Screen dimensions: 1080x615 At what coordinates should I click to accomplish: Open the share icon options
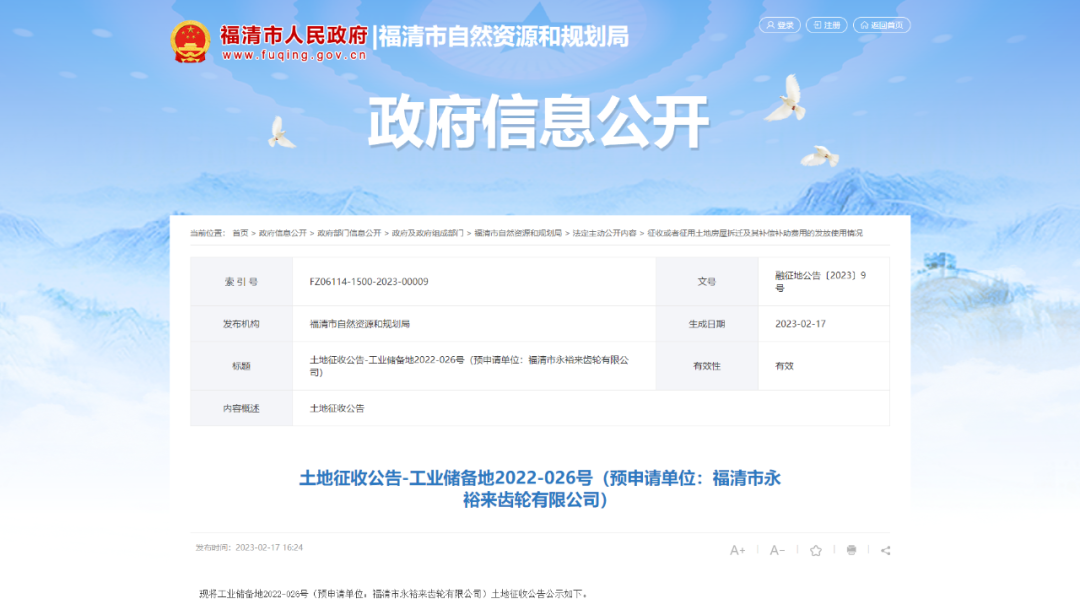885,550
